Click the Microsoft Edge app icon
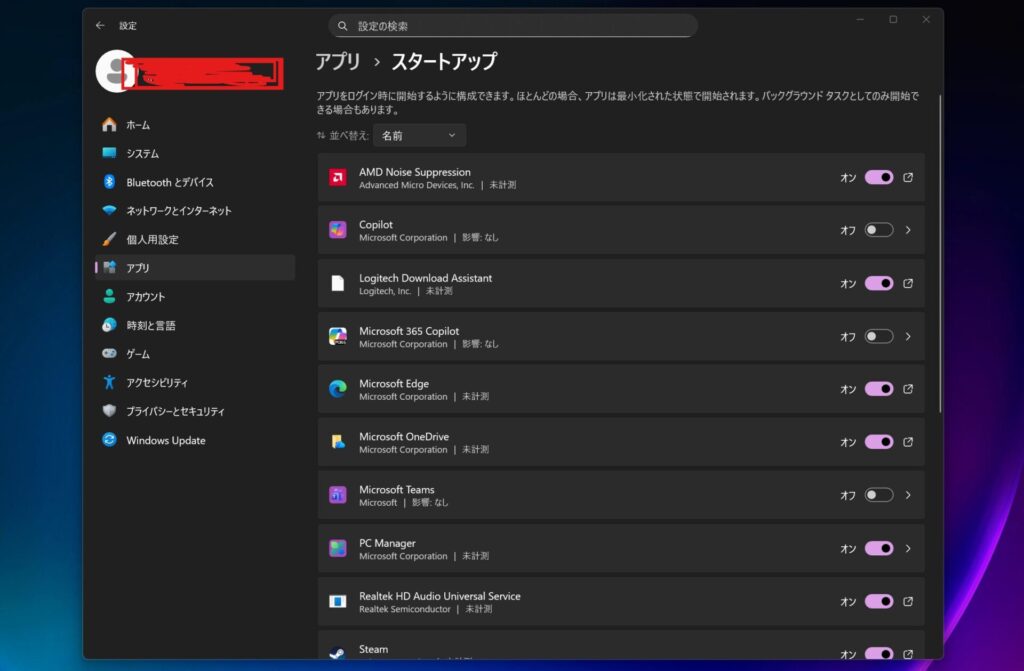Viewport: 1024px width, 671px height. 337,390
